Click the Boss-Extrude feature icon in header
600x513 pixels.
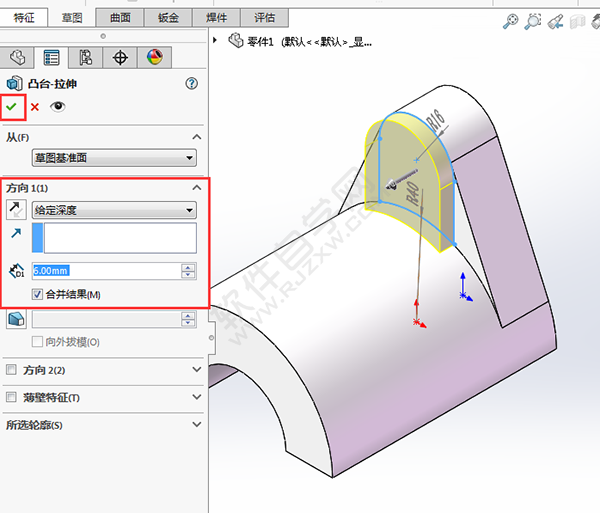(x=15, y=84)
